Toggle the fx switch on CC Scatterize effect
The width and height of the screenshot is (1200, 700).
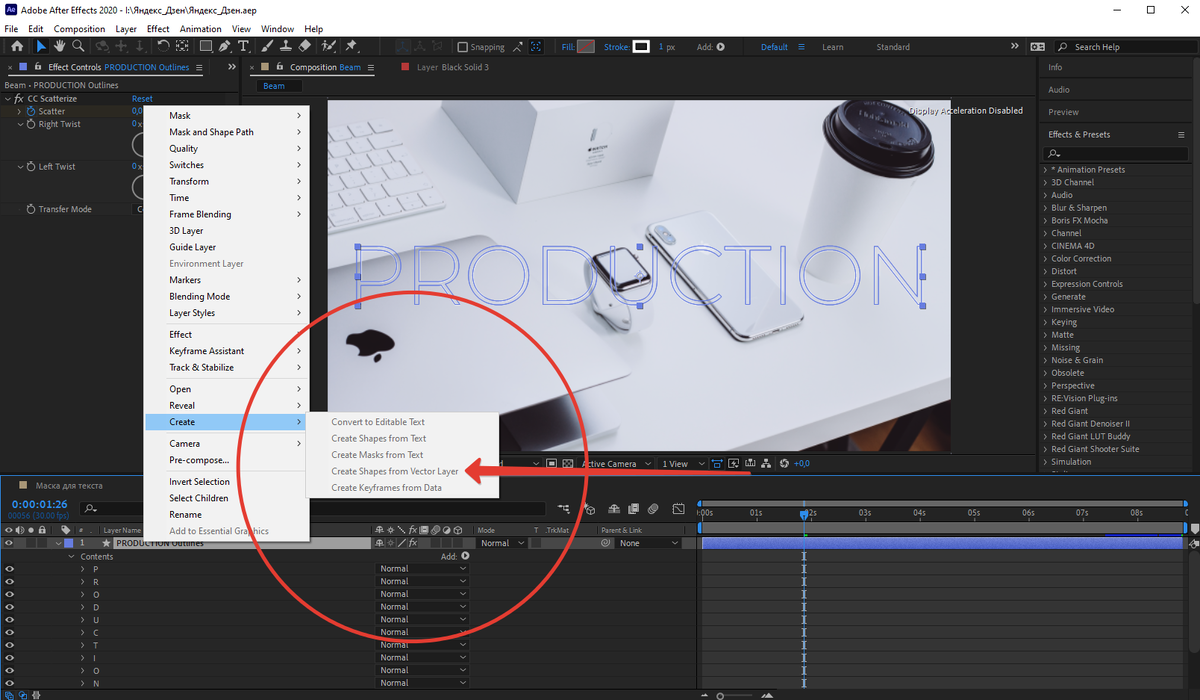click(18, 99)
